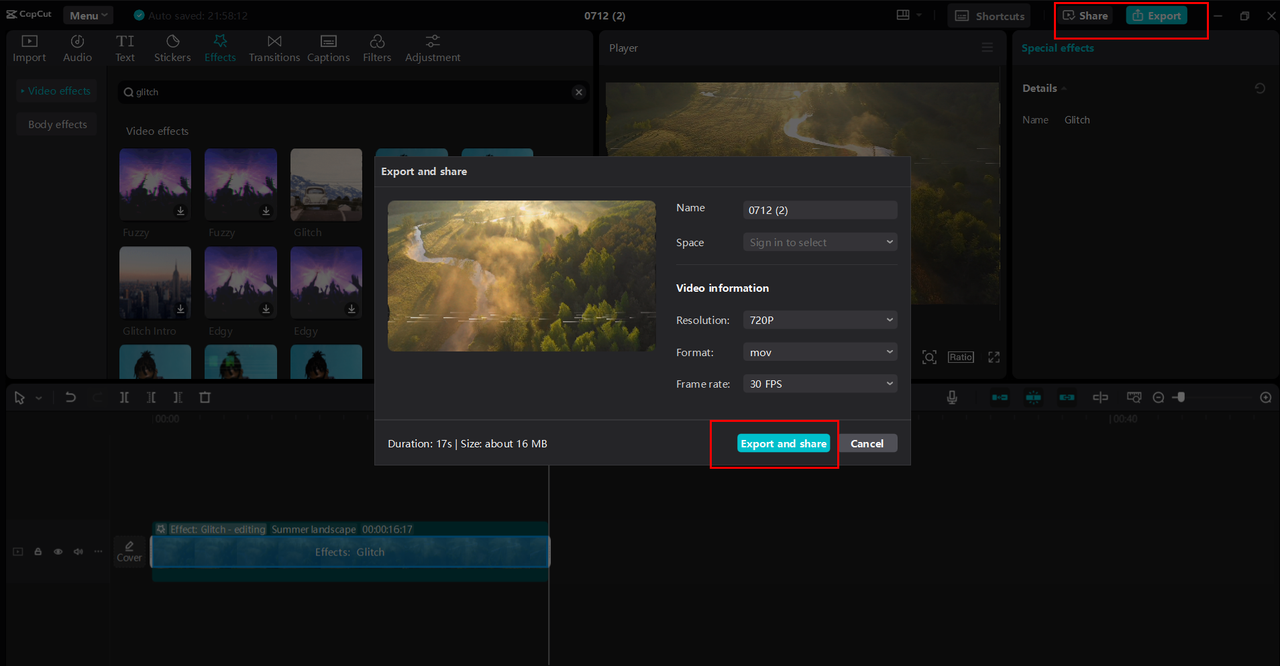Viewport: 1280px width, 666px height.
Task: Open the Transitions tab
Action: pos(274,48)
